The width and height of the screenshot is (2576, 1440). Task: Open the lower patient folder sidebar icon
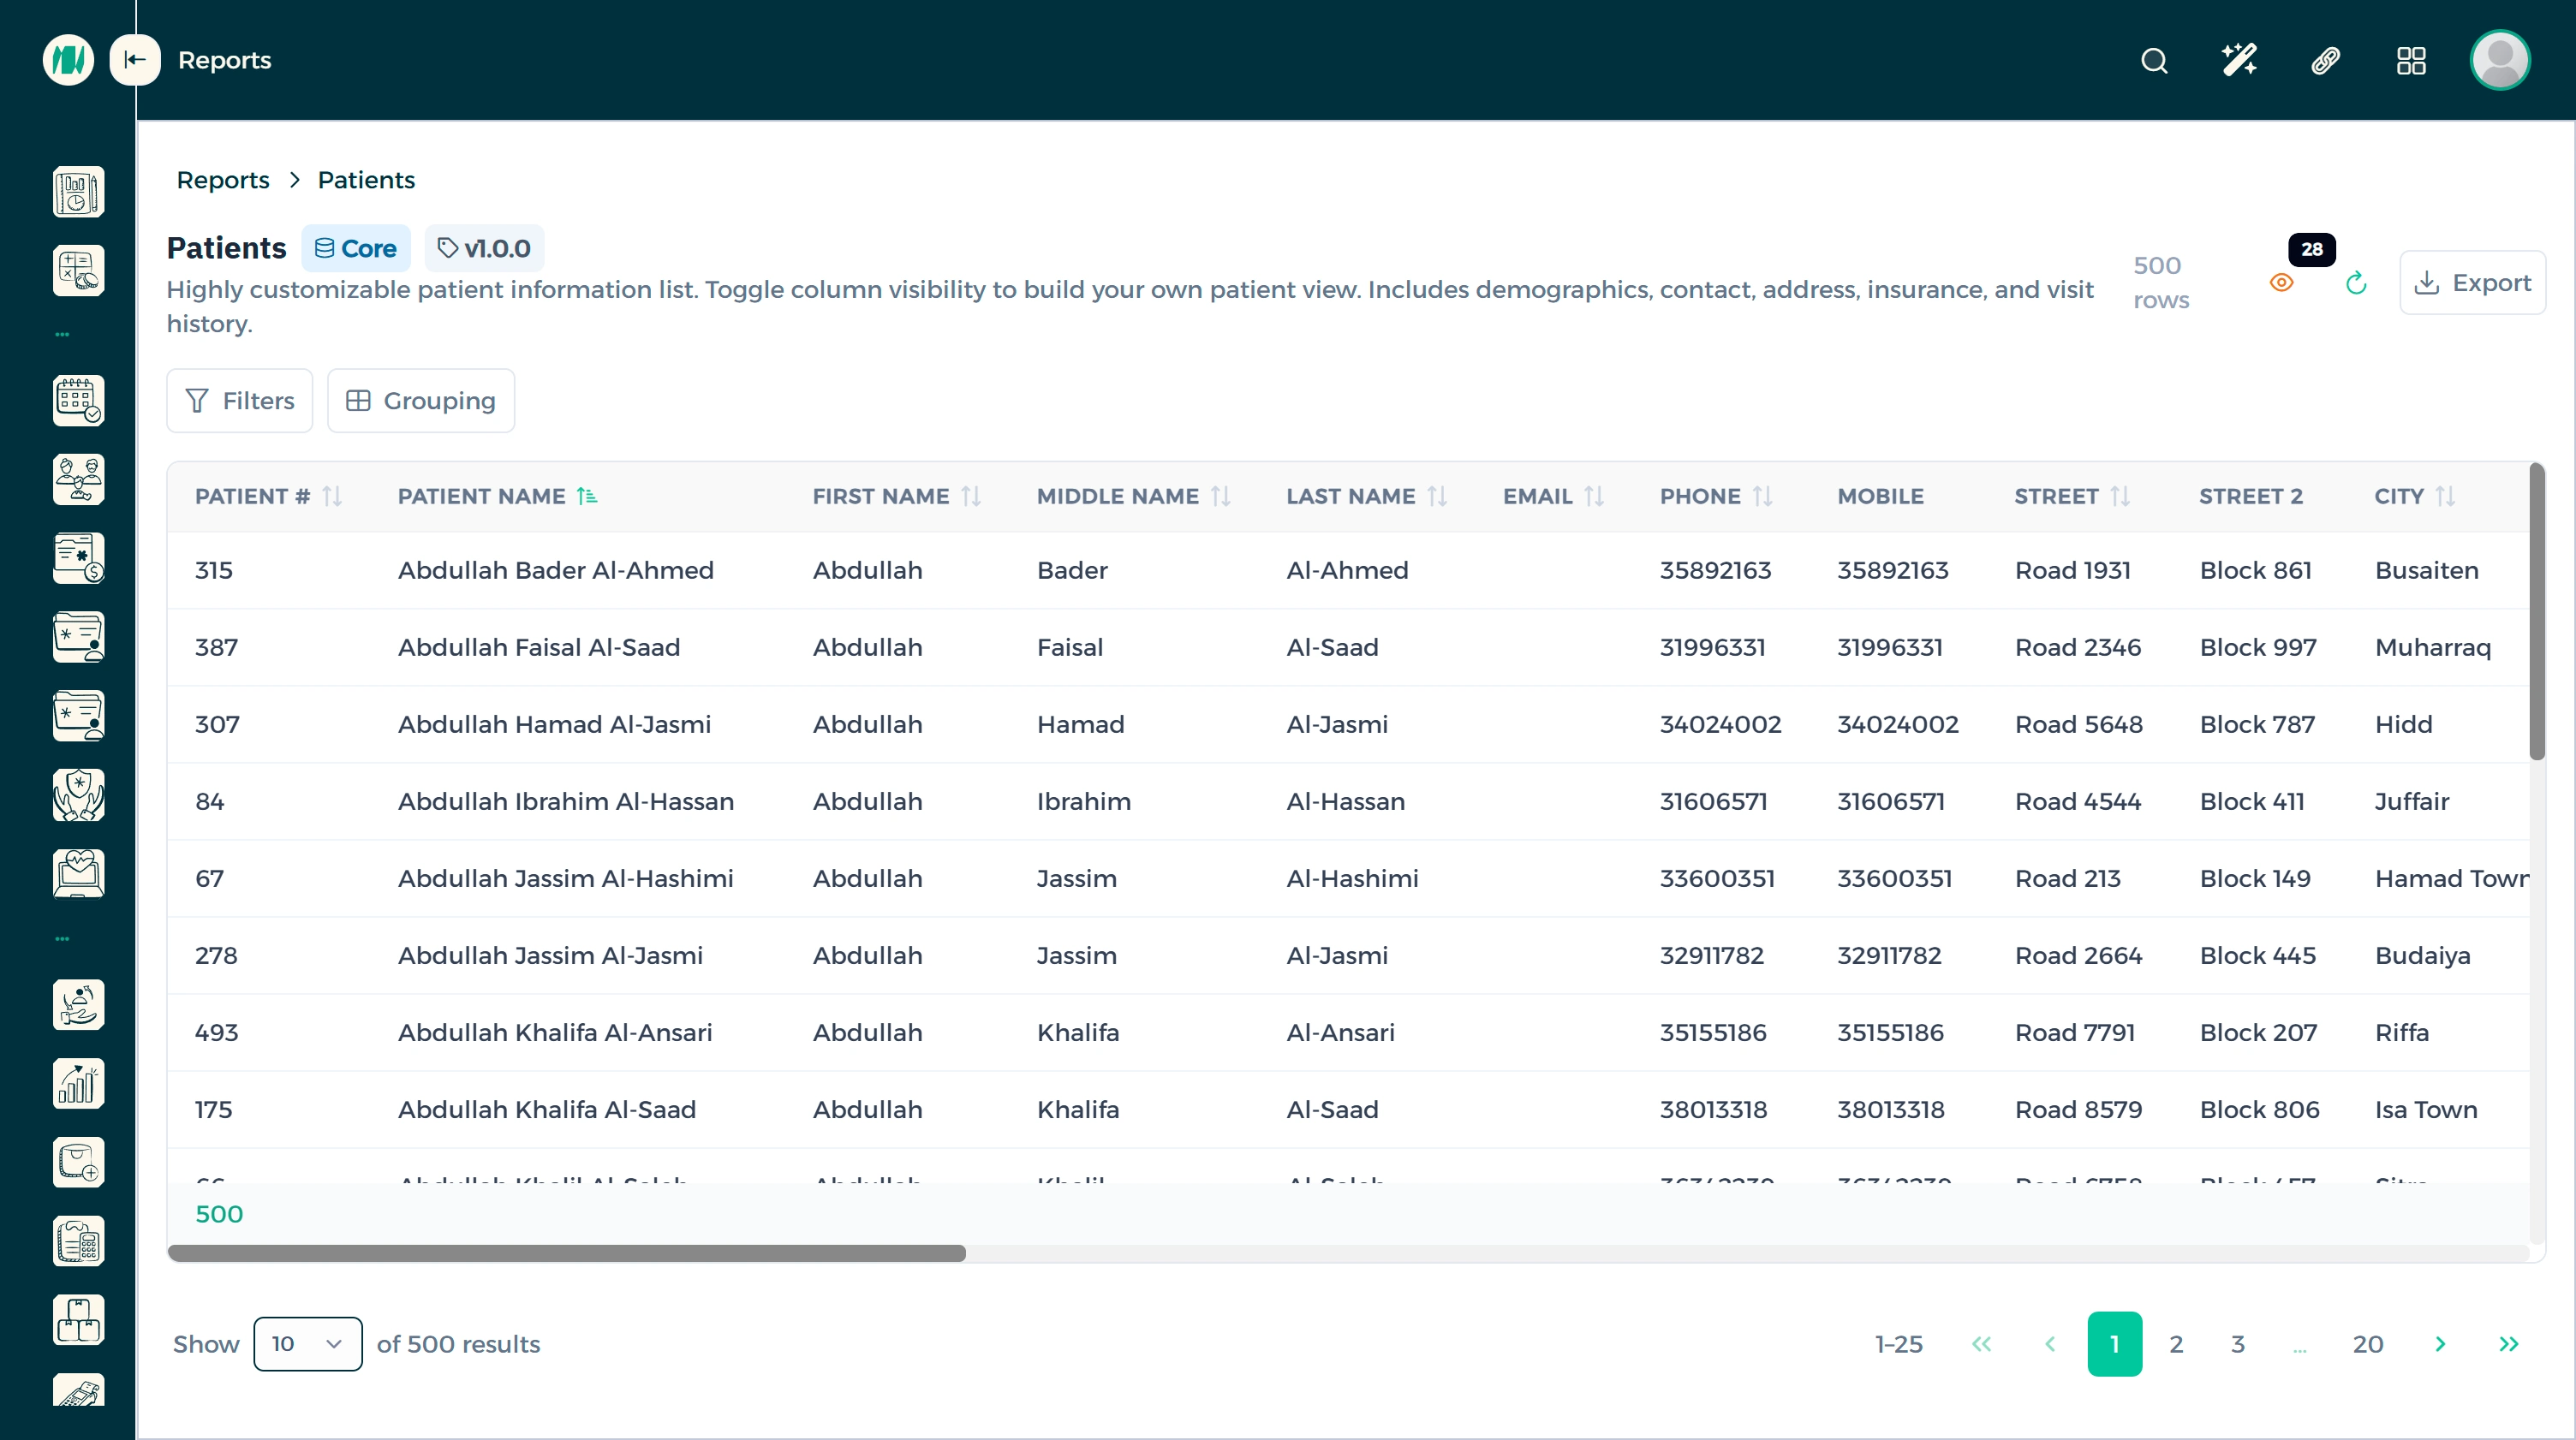[78, 716]
